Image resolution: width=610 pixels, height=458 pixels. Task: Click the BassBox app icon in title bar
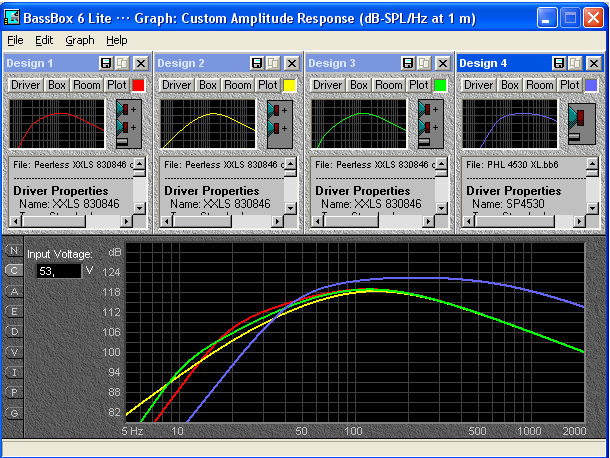click(x=12, y=18)
